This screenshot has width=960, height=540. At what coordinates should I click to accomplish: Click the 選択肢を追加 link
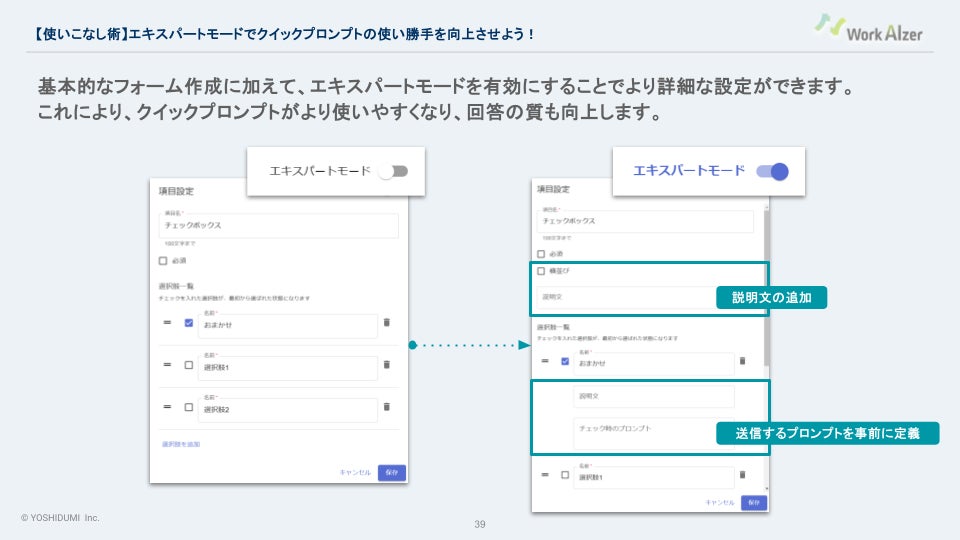pos(181,444)
